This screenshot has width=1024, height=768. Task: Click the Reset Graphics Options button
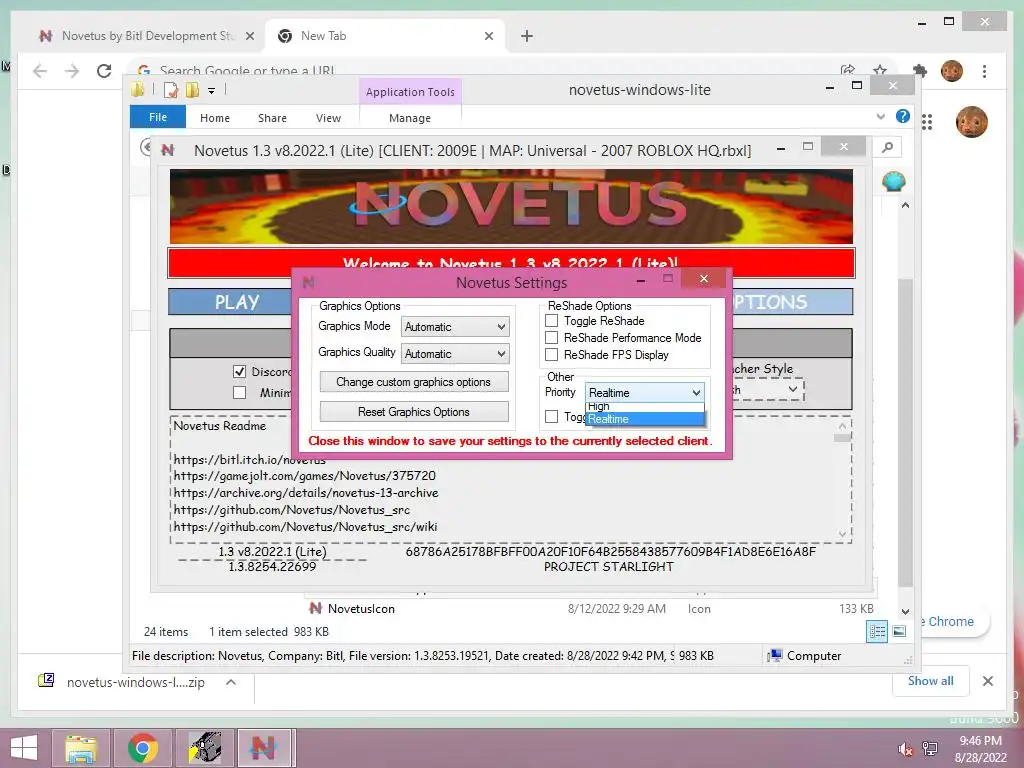point(414,411)
